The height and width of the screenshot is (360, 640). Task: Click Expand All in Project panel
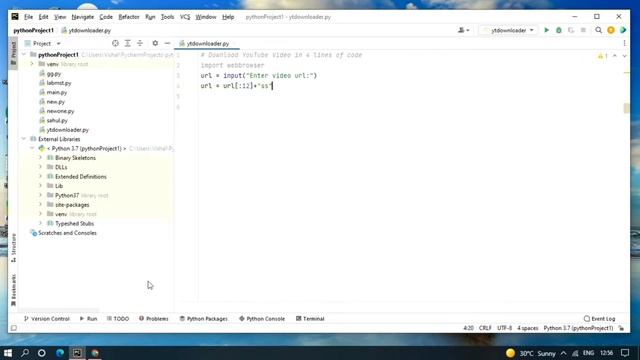[x=127, y=43]
